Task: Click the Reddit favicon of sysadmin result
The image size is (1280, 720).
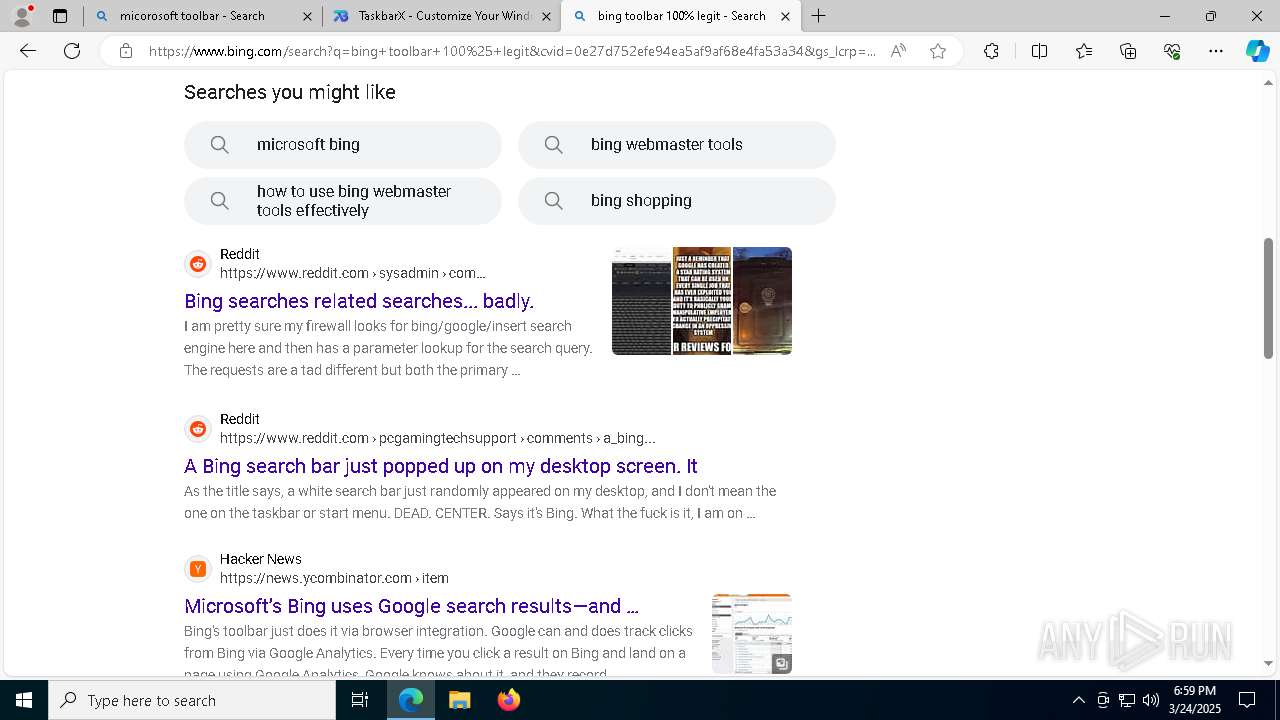Action: click(x=198, y=264)
